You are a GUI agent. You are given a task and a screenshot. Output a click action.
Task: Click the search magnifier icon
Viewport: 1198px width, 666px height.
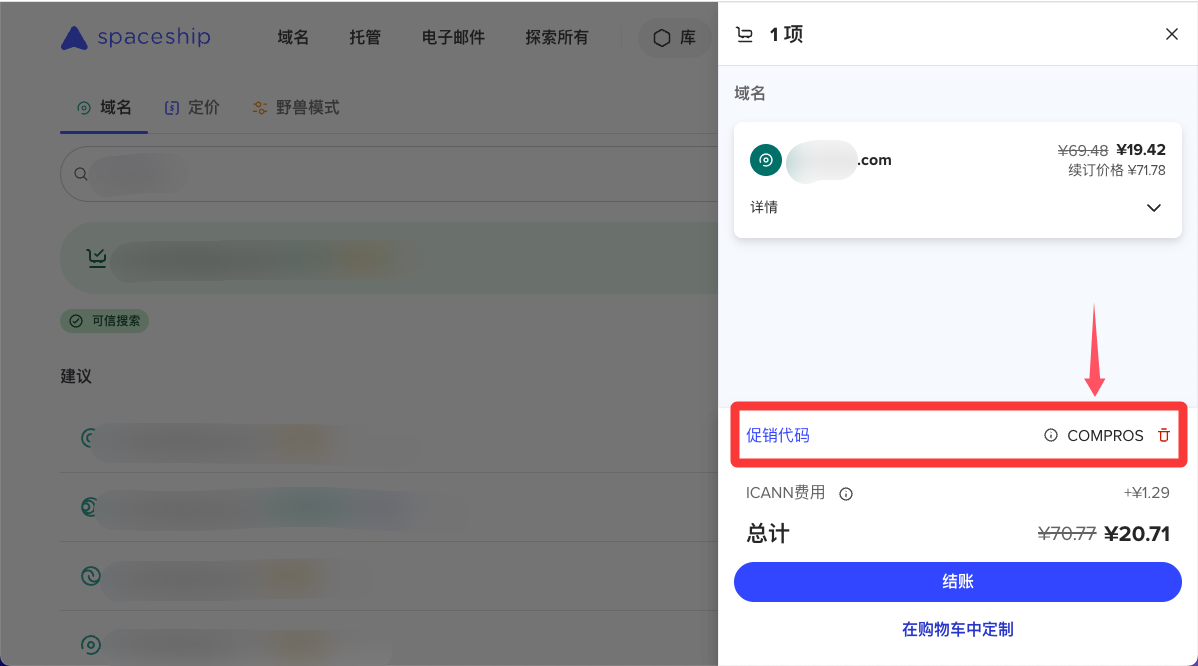pyautogui.click(x=81, y=175)
